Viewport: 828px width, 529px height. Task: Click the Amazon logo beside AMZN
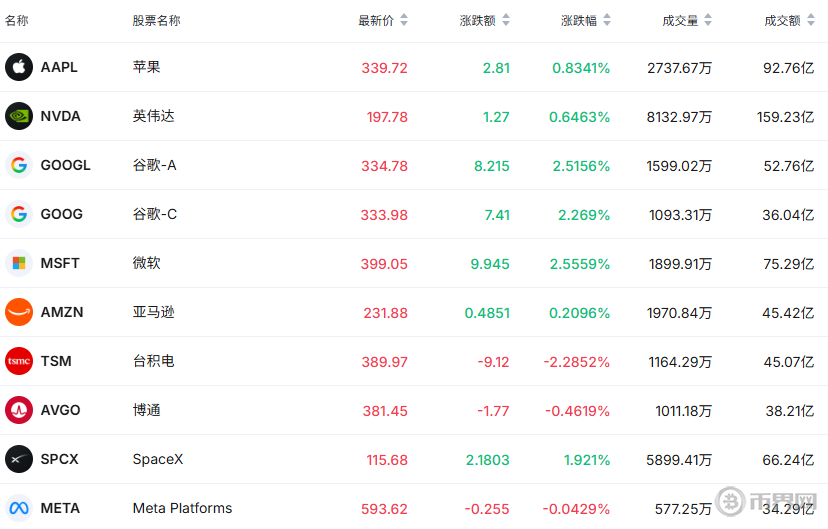click(19, 312)
